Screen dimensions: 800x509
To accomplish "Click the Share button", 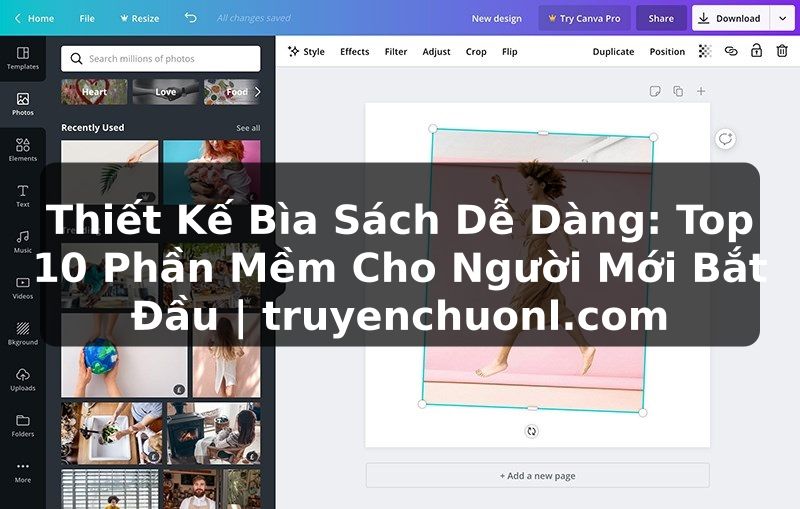I will 661,18.
